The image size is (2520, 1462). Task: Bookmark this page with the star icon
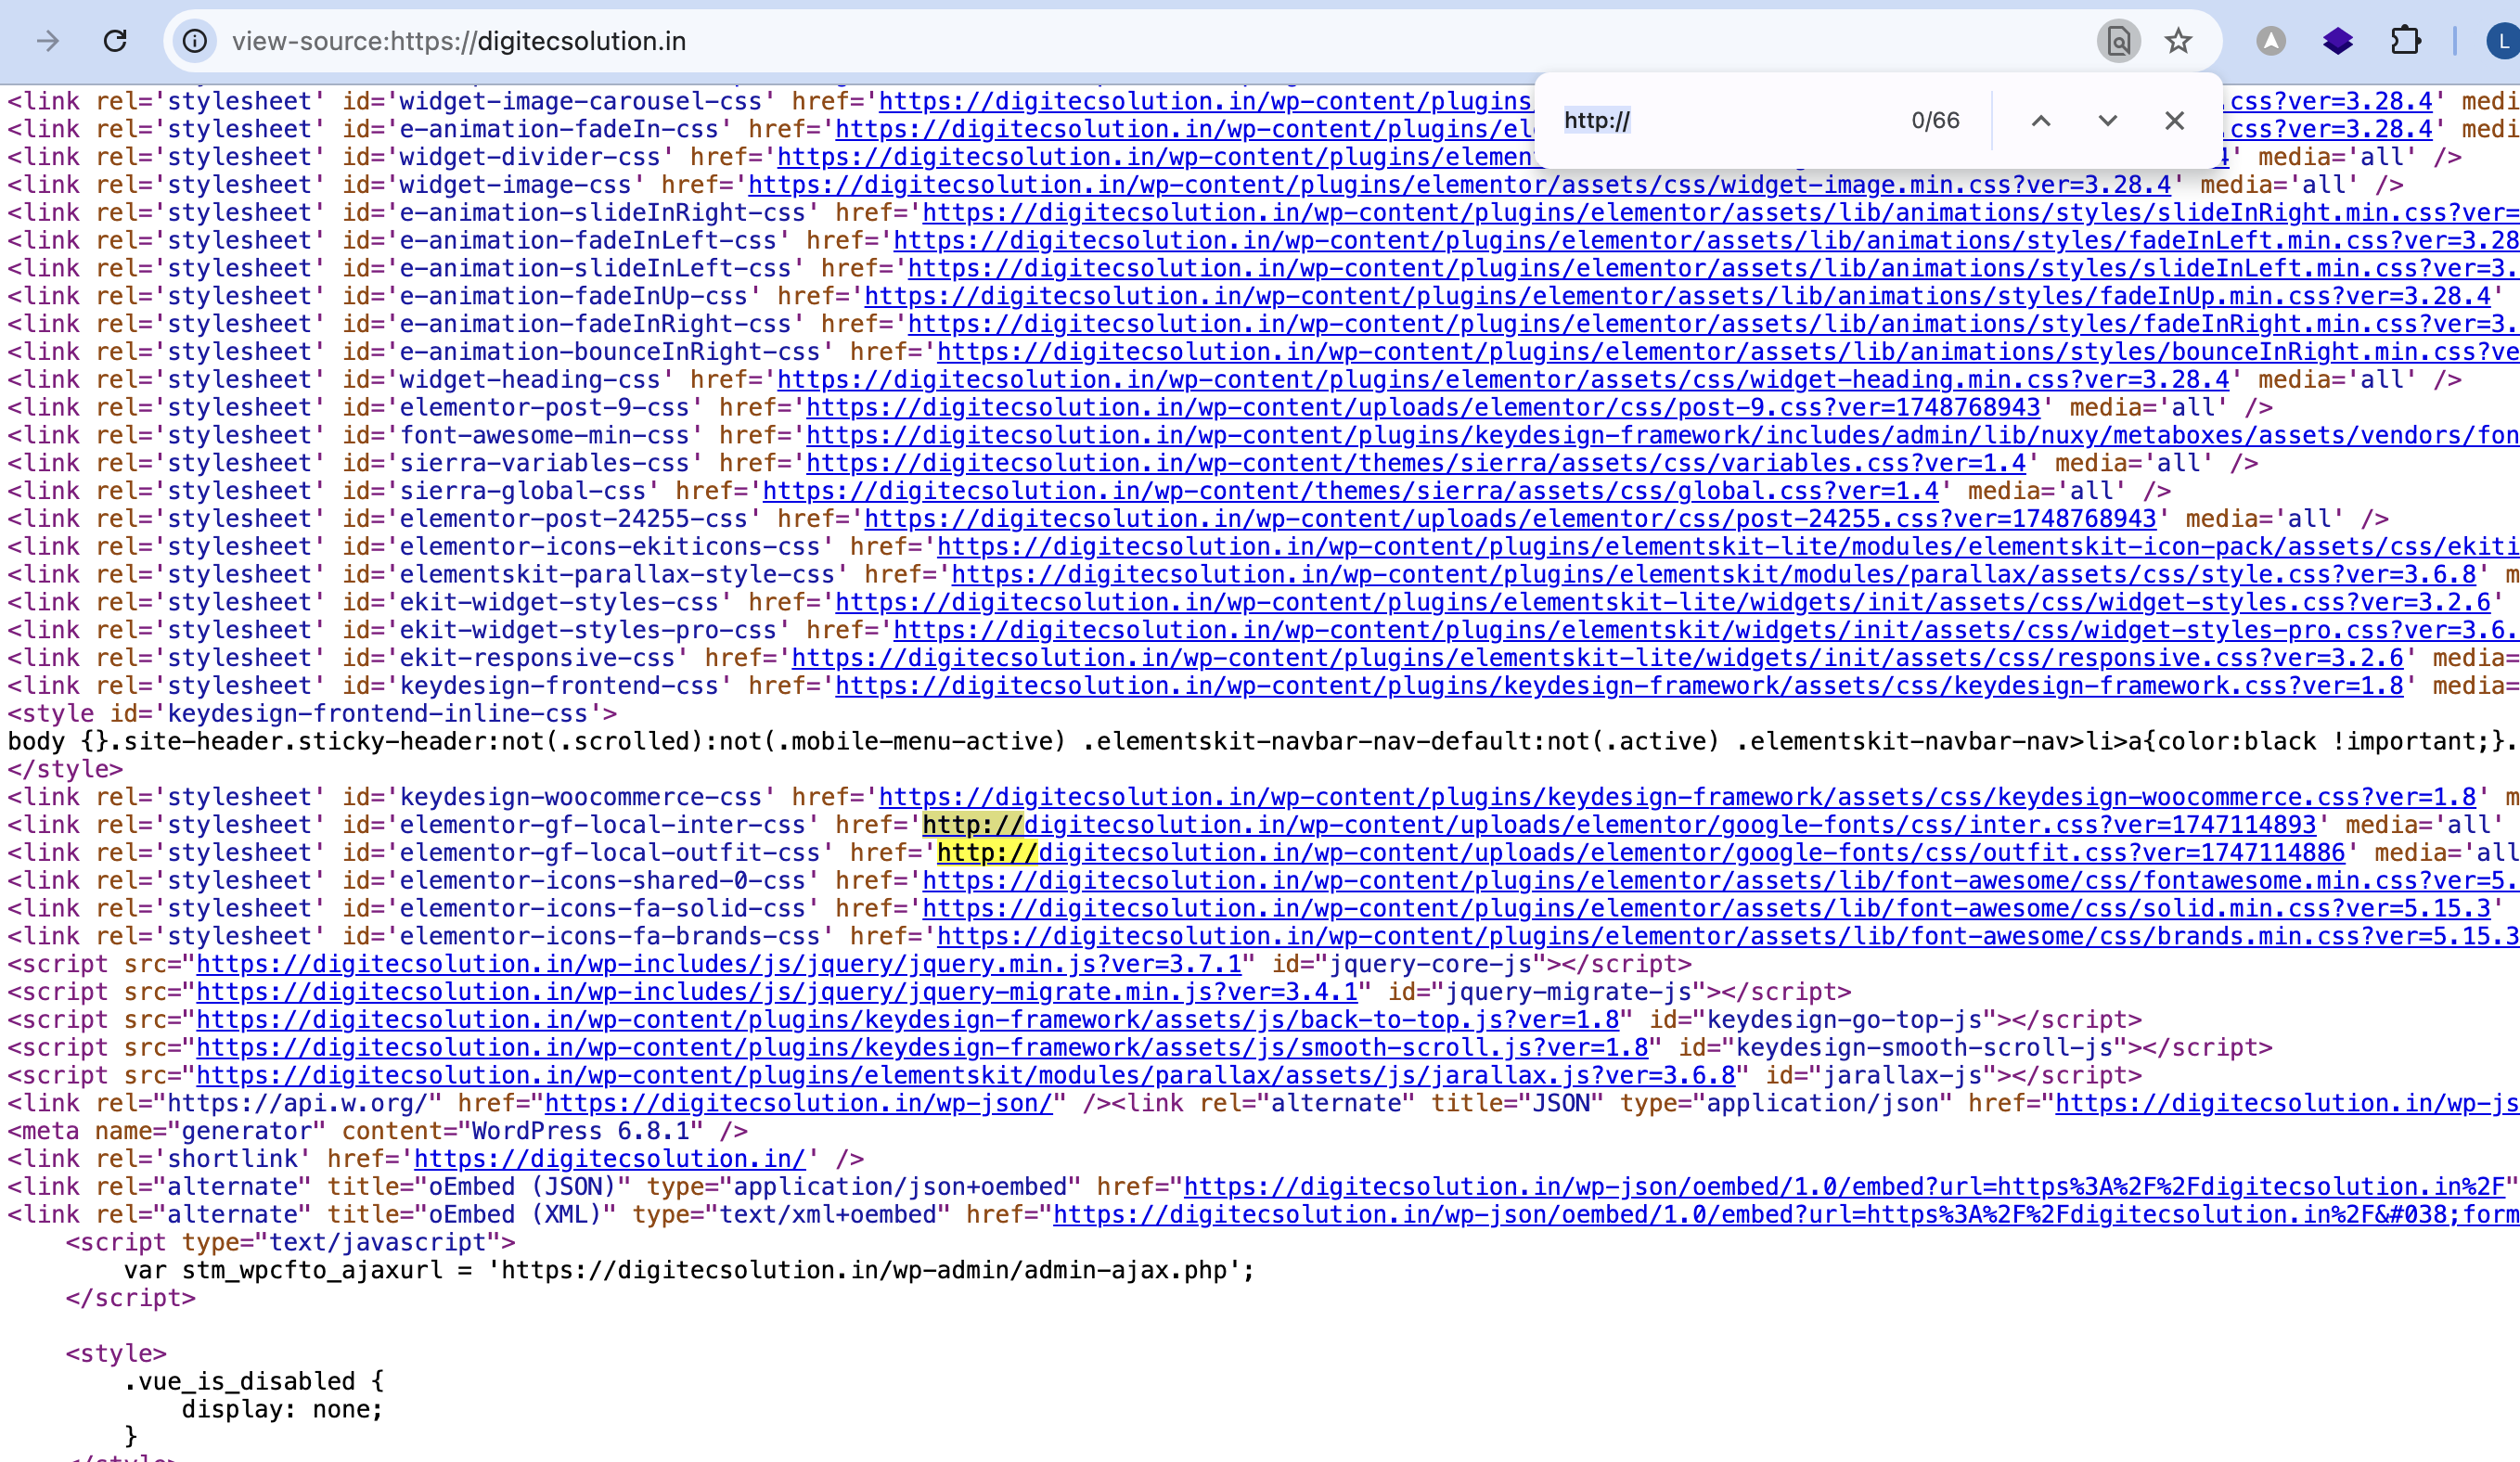(2178, 41)
